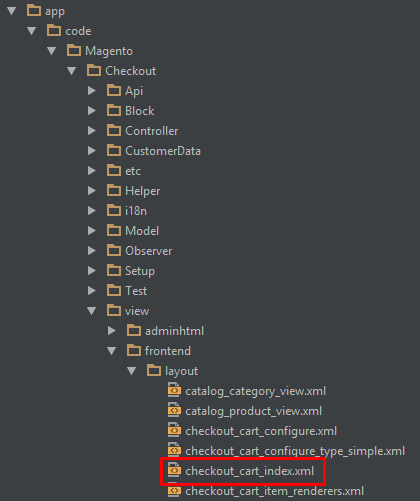The width and height of the screenshot is (420, 501).
Task: Select the Observer folder label
Action: coord(149,251)
